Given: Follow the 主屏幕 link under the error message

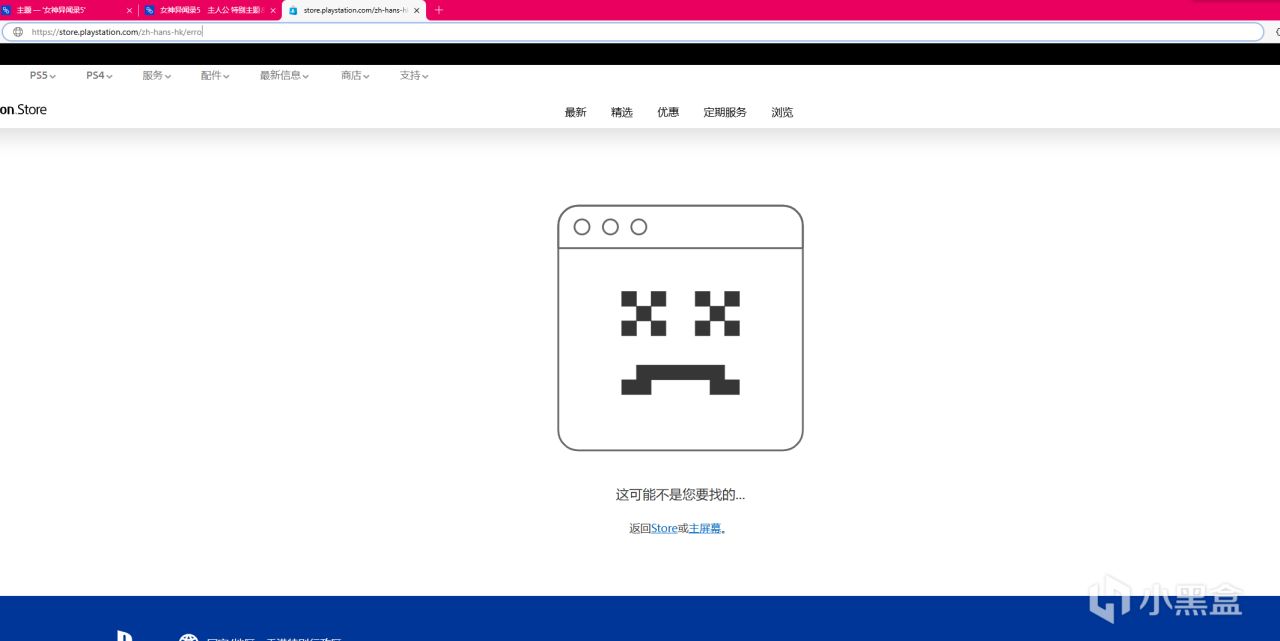Looking at the screenshot, I should point(705,528).
